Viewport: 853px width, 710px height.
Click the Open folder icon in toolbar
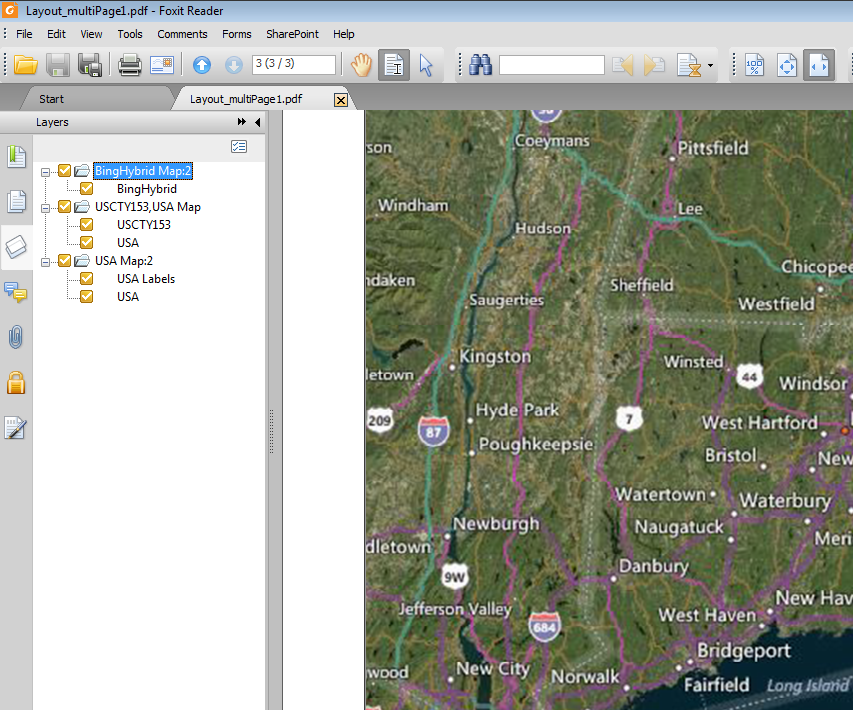pos(26,65)
